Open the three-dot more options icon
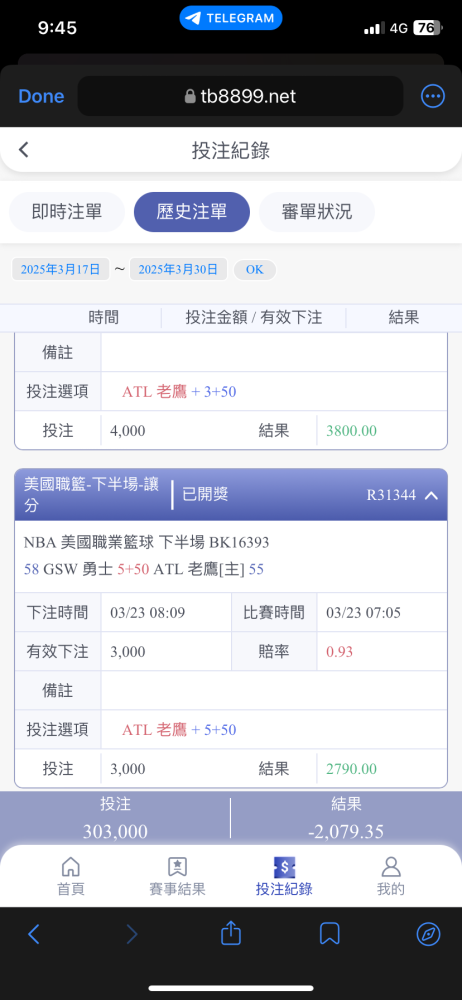This screenshot has width=462, height=1000. [433, 96]
